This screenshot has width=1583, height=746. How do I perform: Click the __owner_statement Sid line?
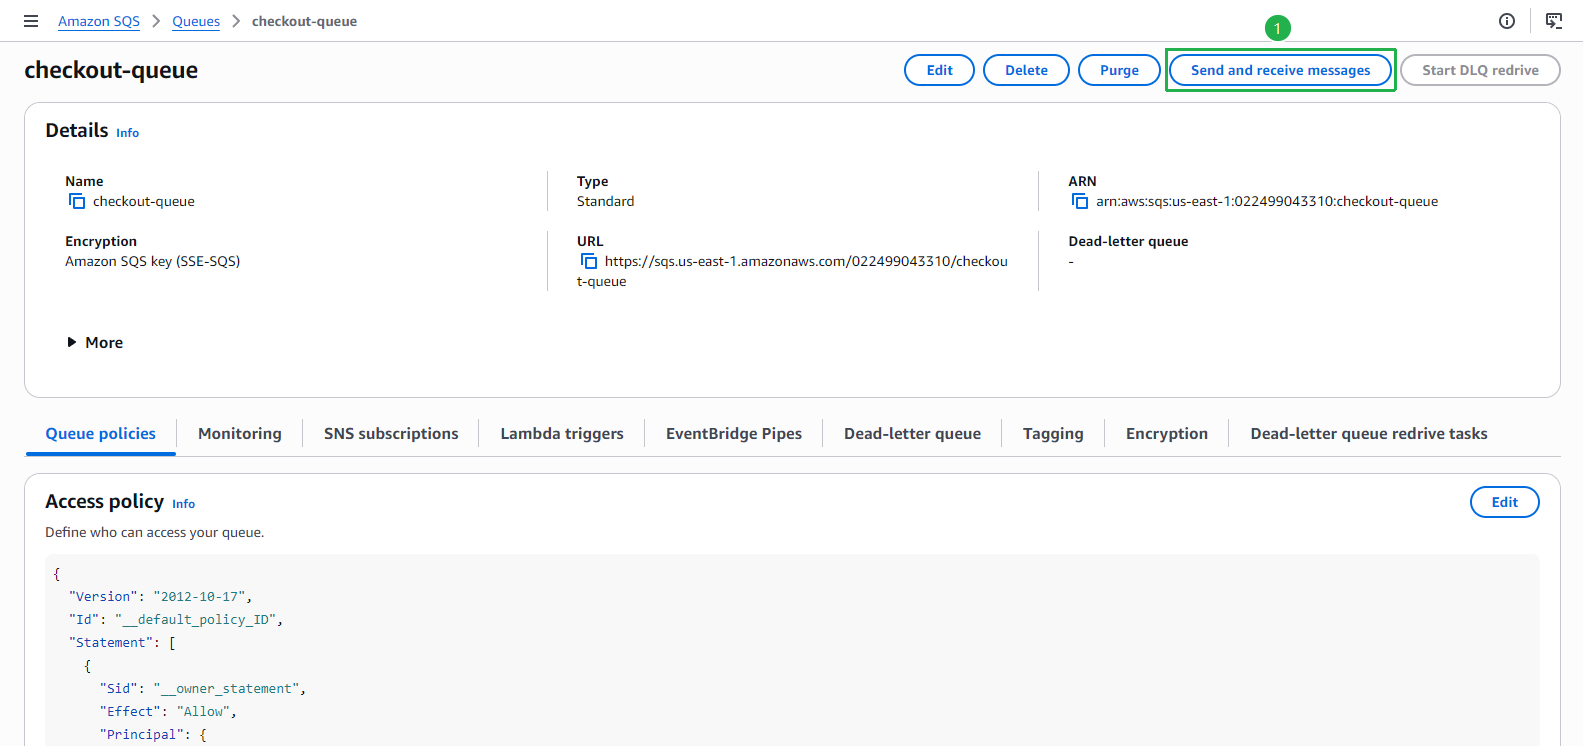[203, 689]
